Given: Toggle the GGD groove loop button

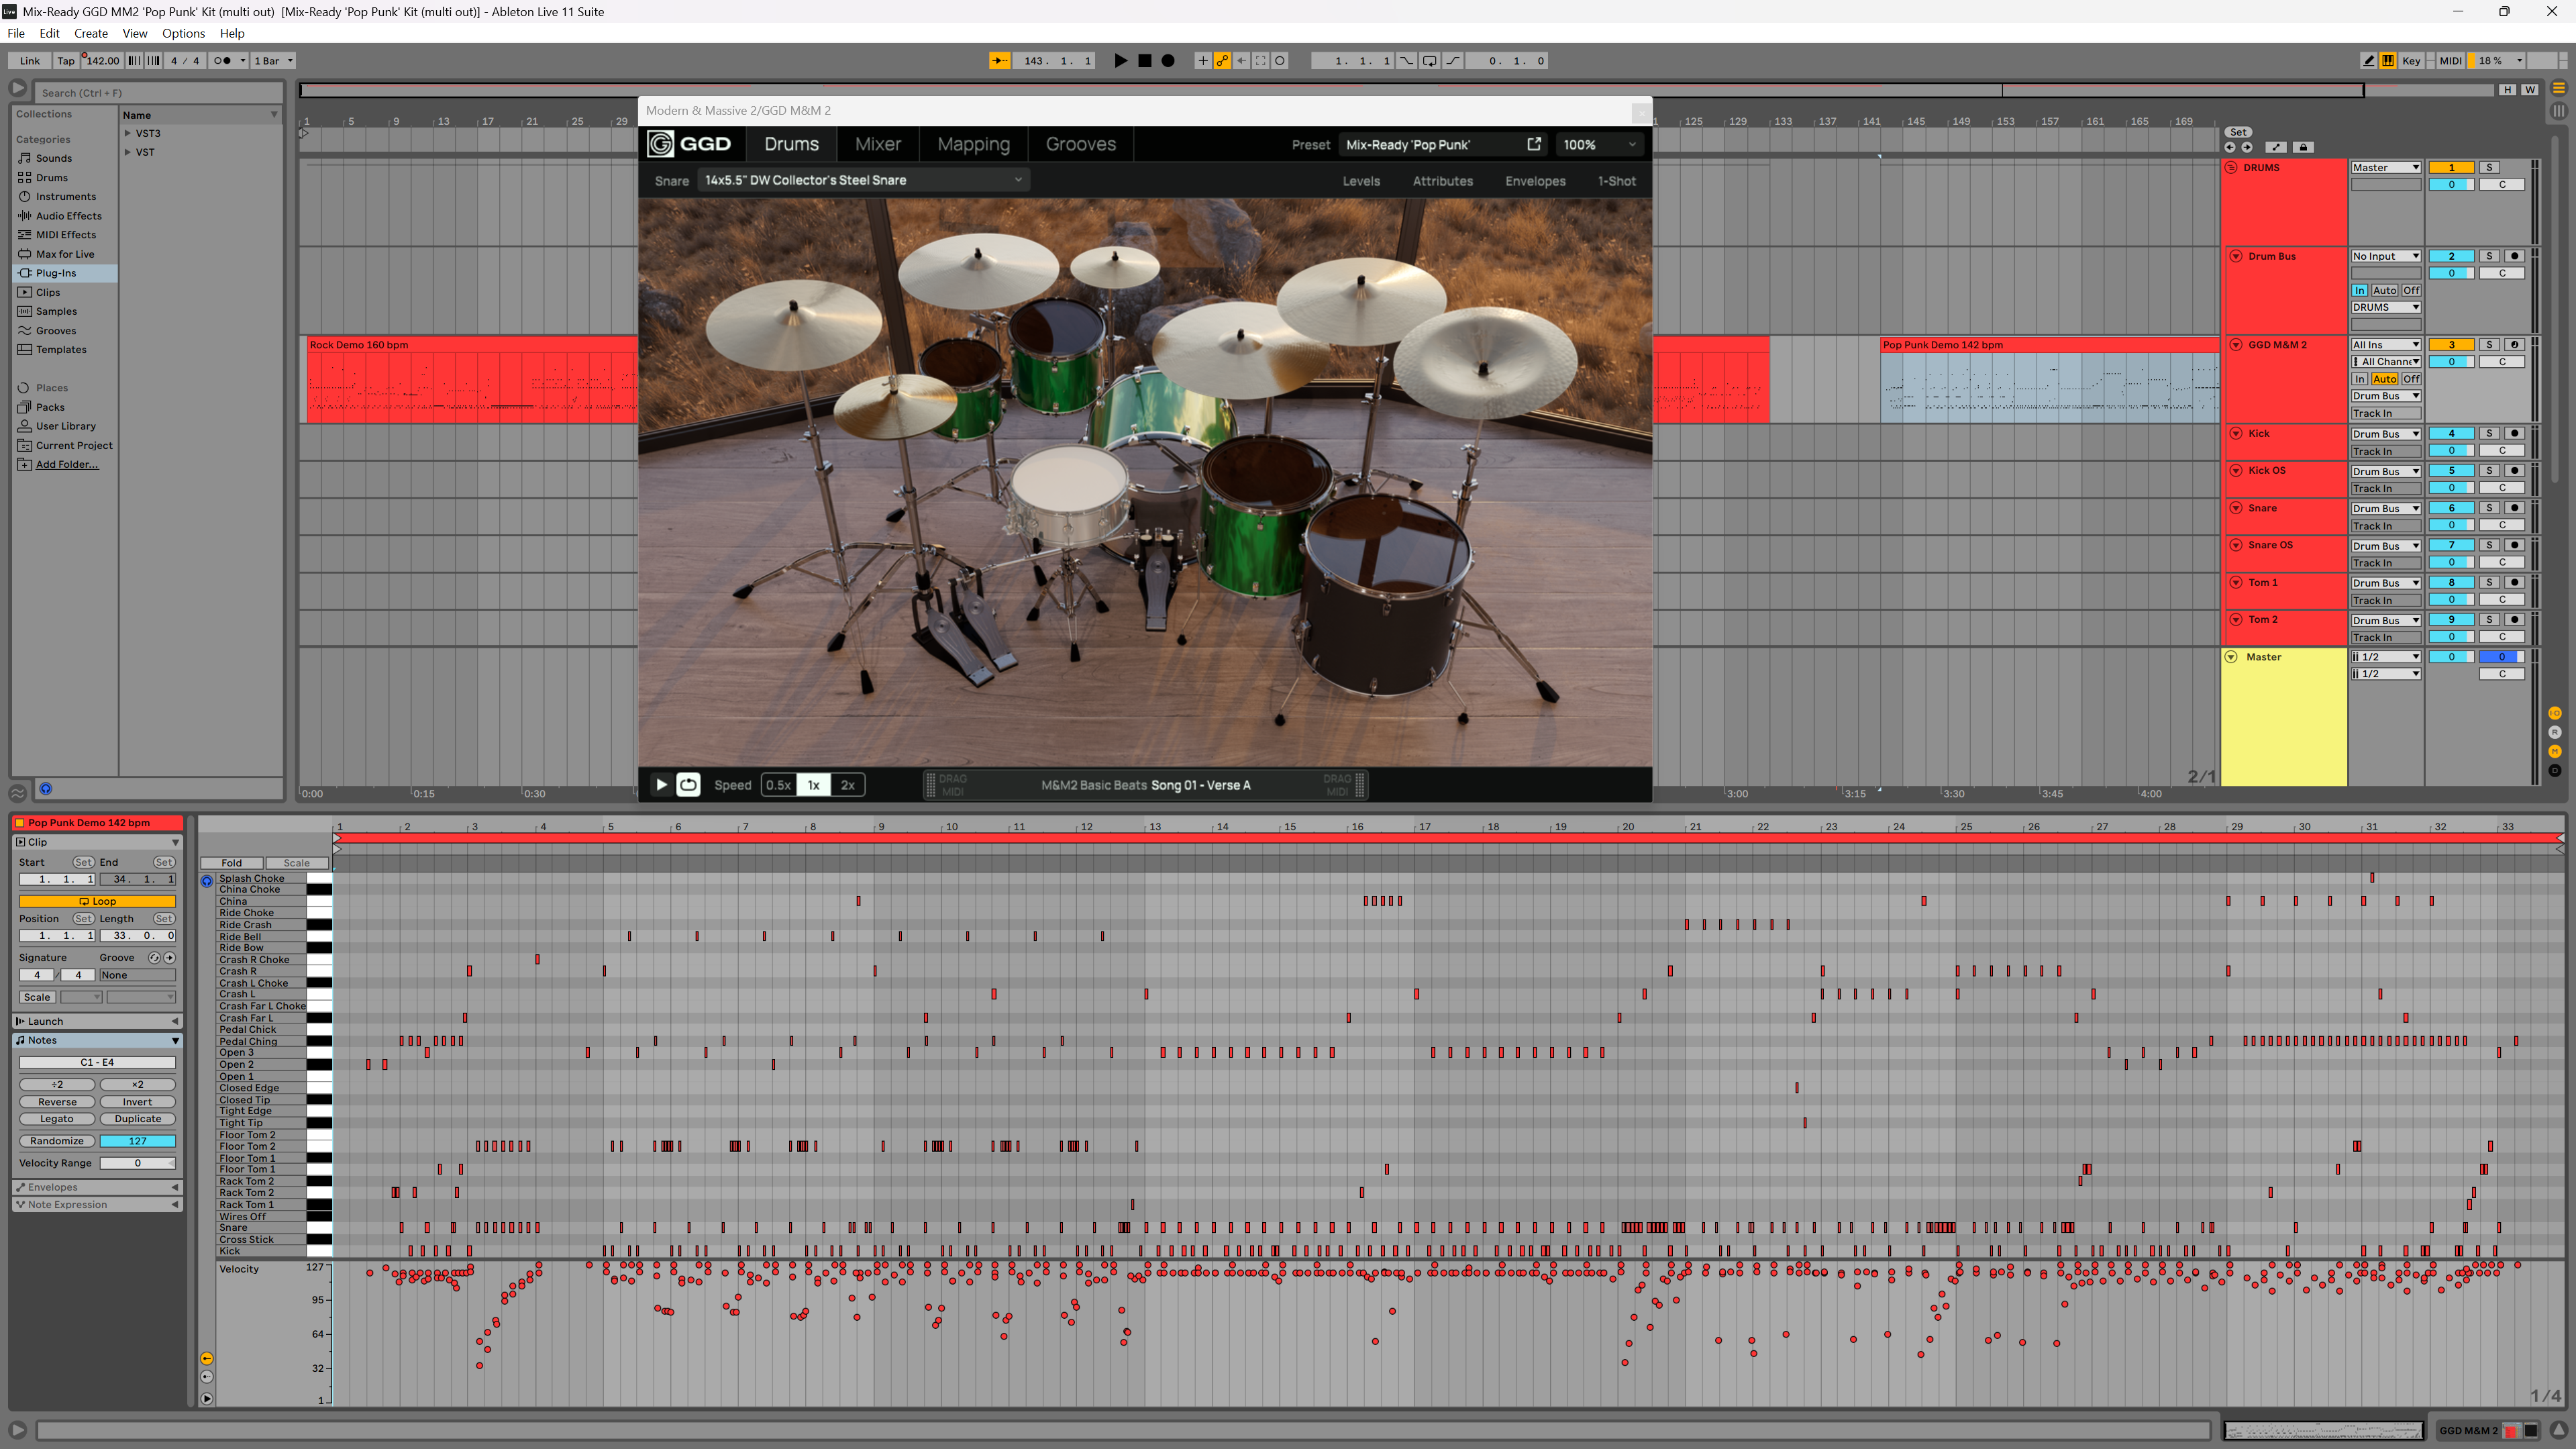Looking at the screenshot, I should coord(688,785).
